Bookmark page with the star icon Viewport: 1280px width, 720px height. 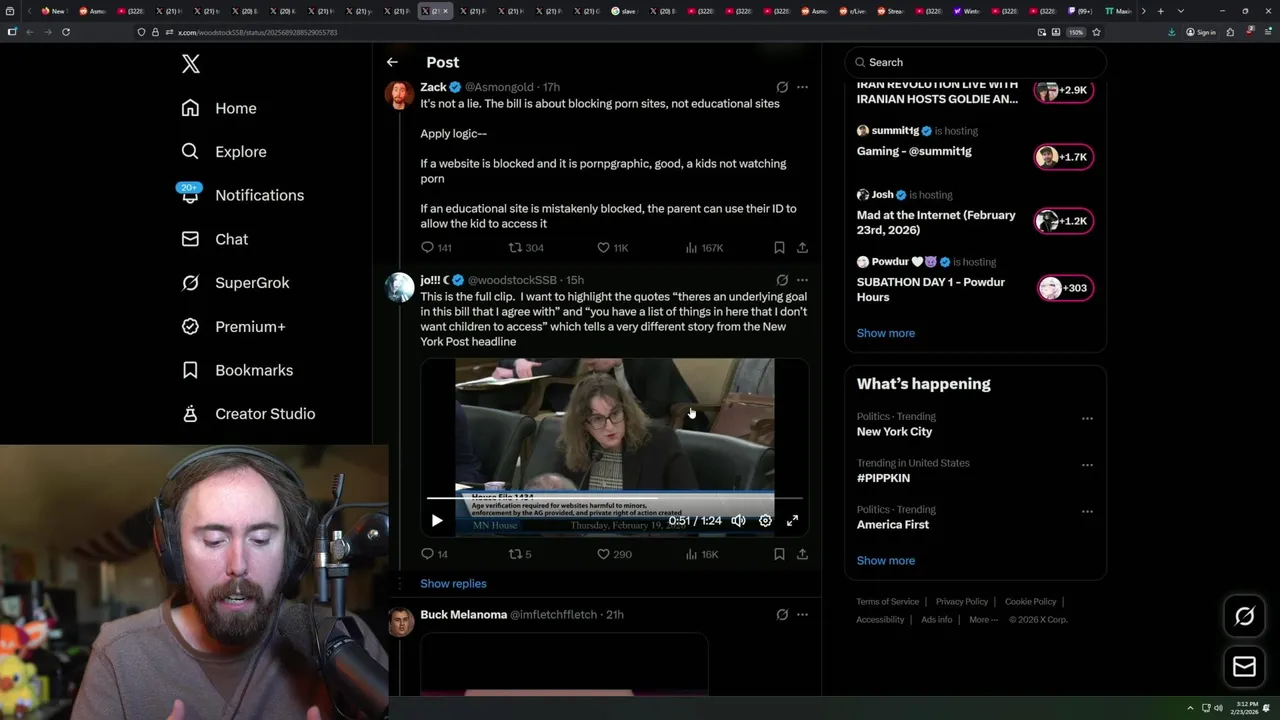[1096, 32]
